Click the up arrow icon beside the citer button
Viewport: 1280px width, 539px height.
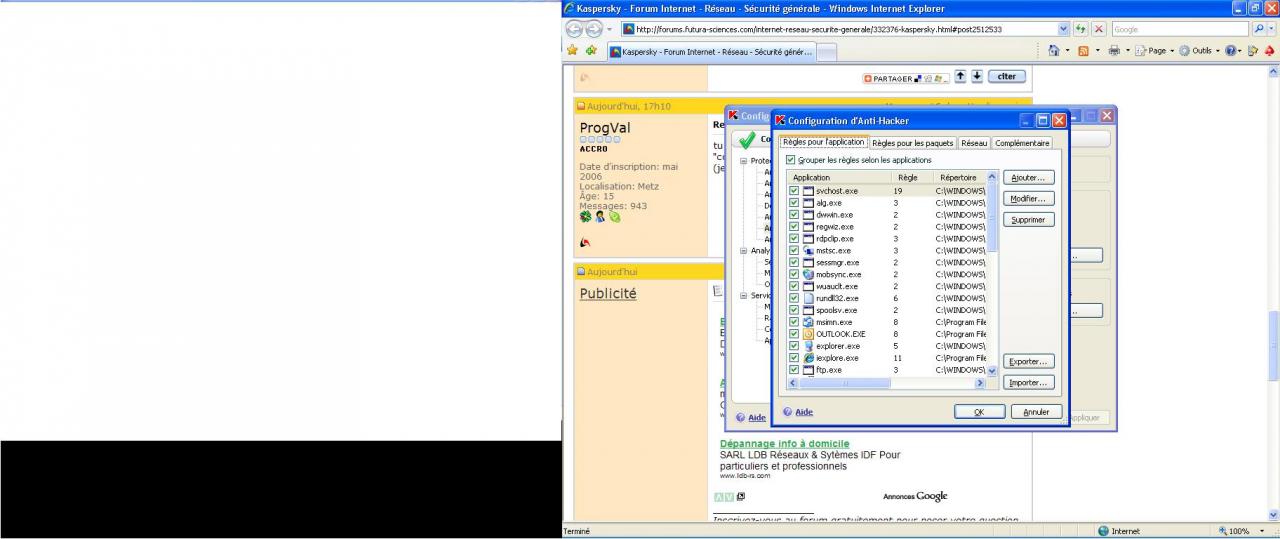(960, 76)
